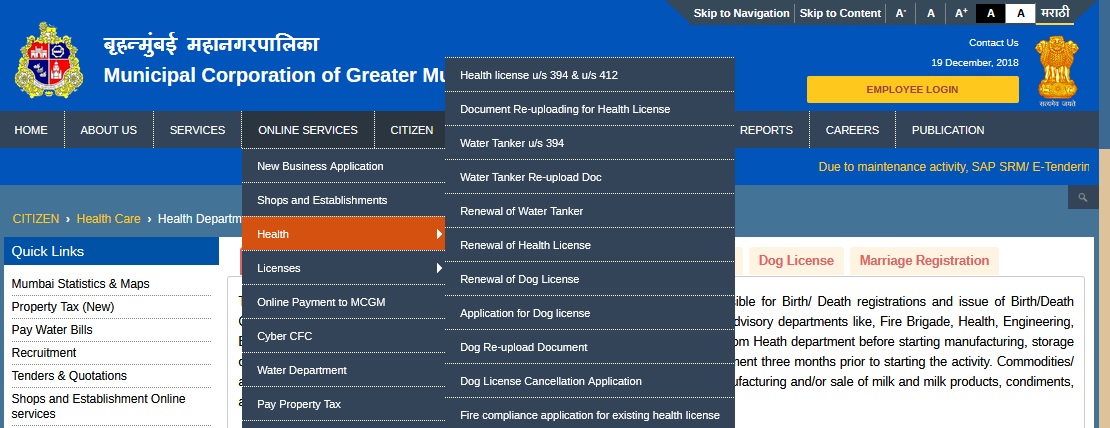Image resolution: width=1110 pixels, height=428 pixels.
Task: Follow the Skip to Content link
Action: click(840, 13)
